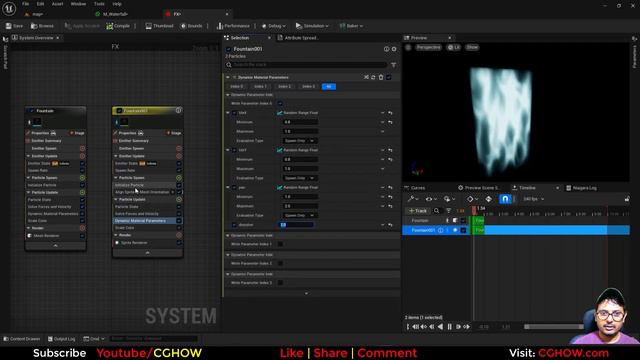The height and width of the screenshot is (360, 640).
Task: Enable Write Parameter Index 1 checkbox
Action: coord(280,244)
